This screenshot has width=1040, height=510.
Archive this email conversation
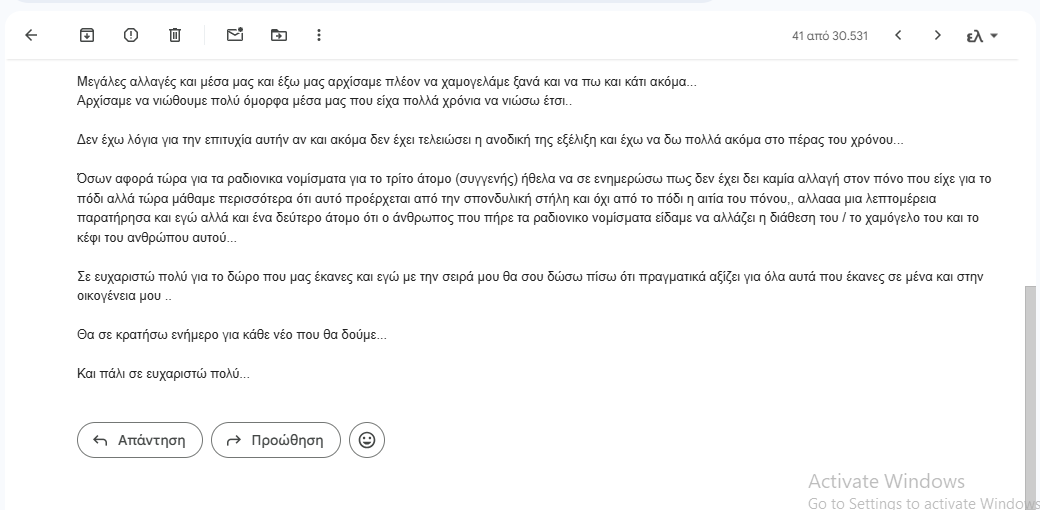pyautogui.click(x=87, y=35)
